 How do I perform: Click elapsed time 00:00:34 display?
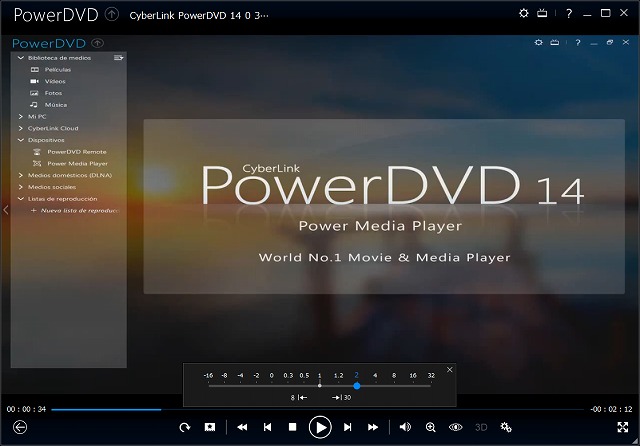tap(26, 409)
